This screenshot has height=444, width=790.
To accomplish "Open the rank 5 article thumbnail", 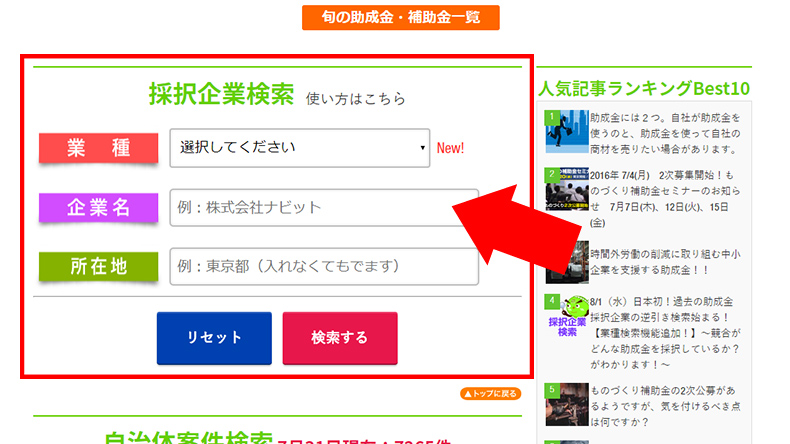I will pos(566,405).
